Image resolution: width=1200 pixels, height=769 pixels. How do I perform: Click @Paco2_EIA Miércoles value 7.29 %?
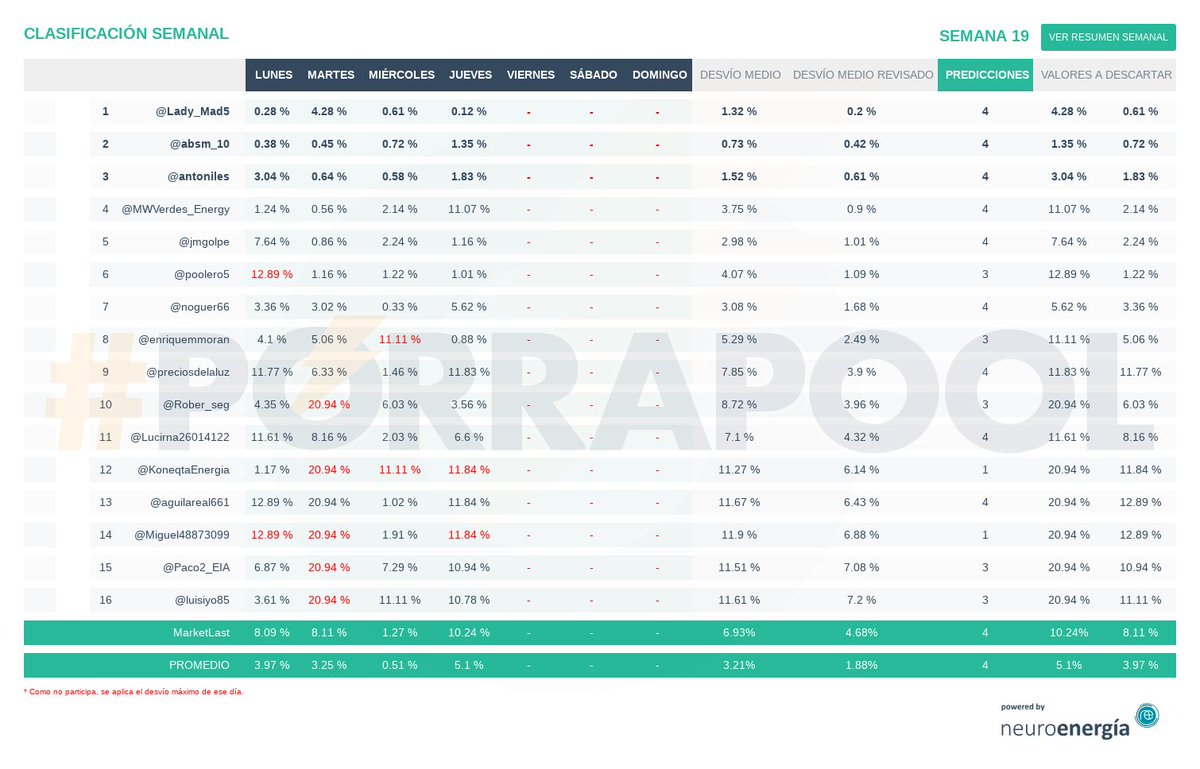coord(400,567)
